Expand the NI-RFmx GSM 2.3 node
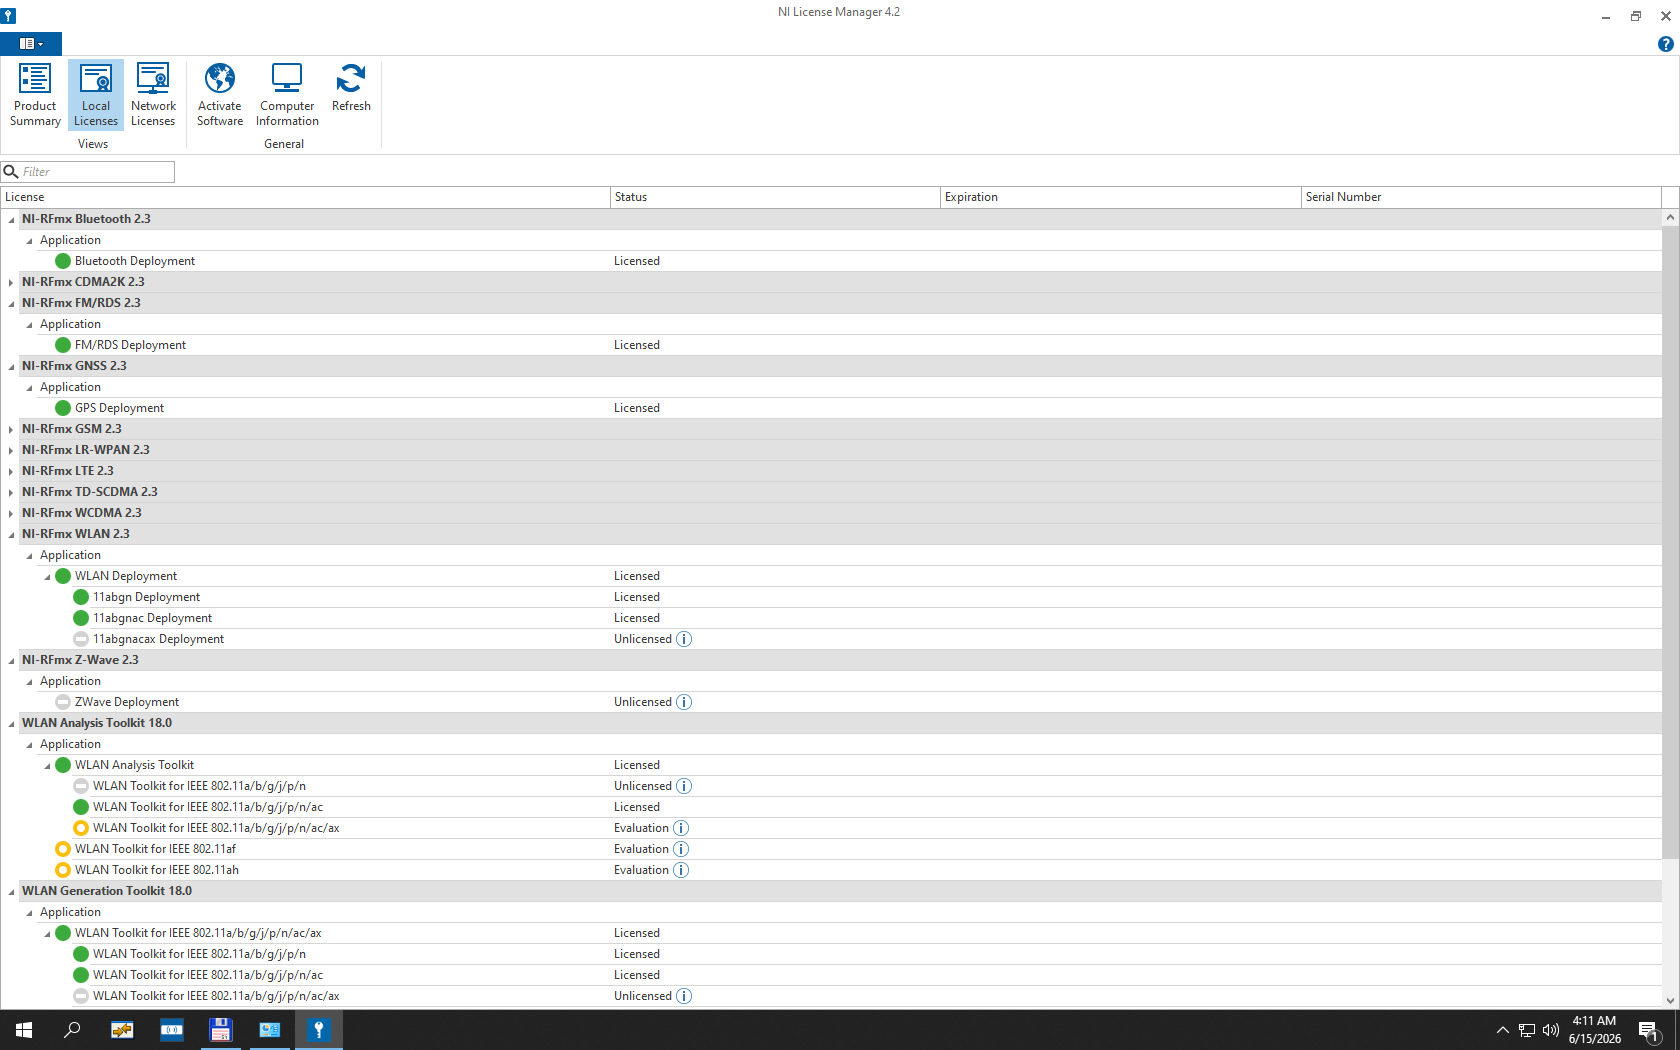The height and width of the screenshot is (1050, 1680). [11, 430]
